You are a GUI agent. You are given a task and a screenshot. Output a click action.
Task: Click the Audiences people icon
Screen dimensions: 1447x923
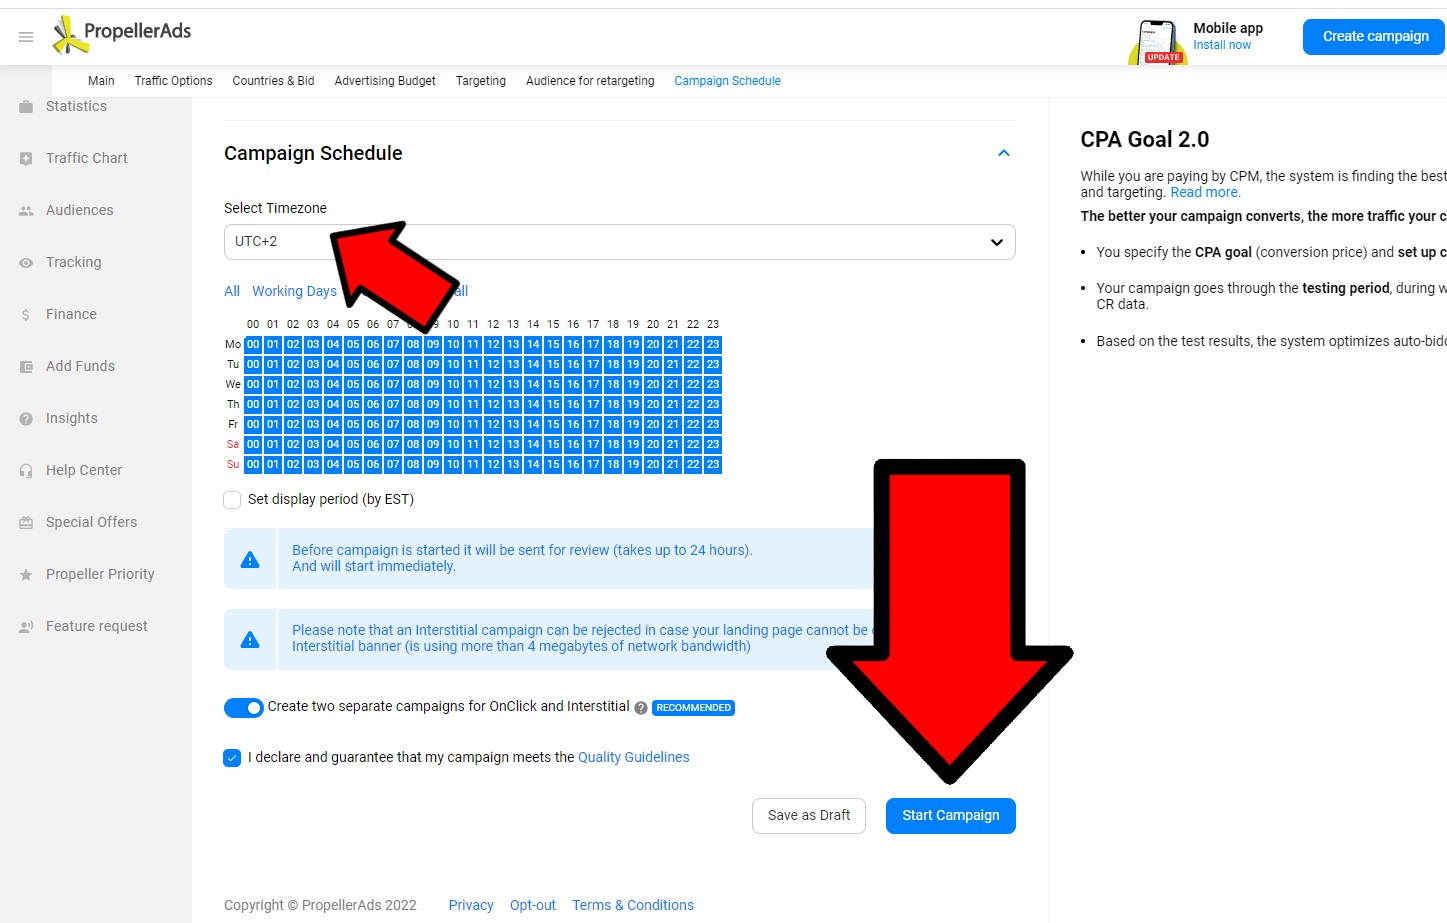point(26,210)
